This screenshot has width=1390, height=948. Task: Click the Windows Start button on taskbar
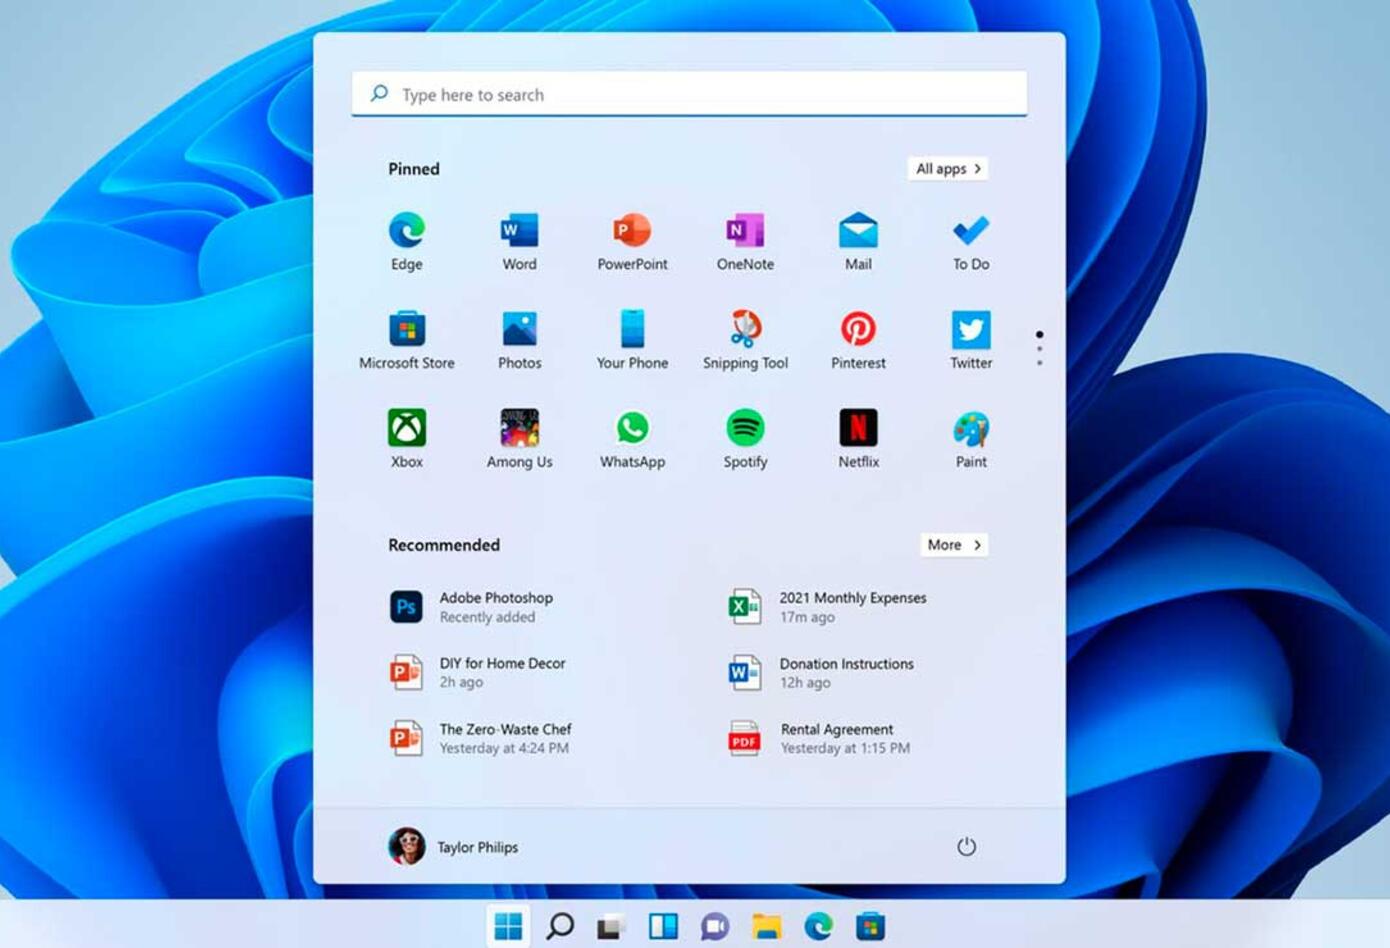pos(508,926)
